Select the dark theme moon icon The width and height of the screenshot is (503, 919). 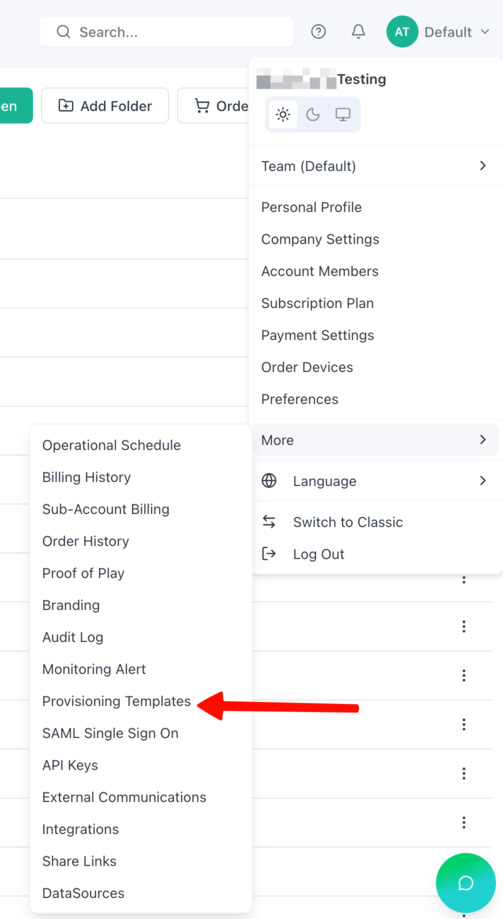click(313, 114)
